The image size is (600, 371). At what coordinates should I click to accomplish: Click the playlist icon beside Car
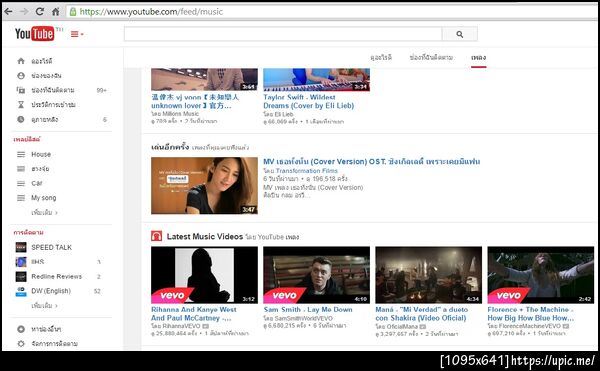21,183
